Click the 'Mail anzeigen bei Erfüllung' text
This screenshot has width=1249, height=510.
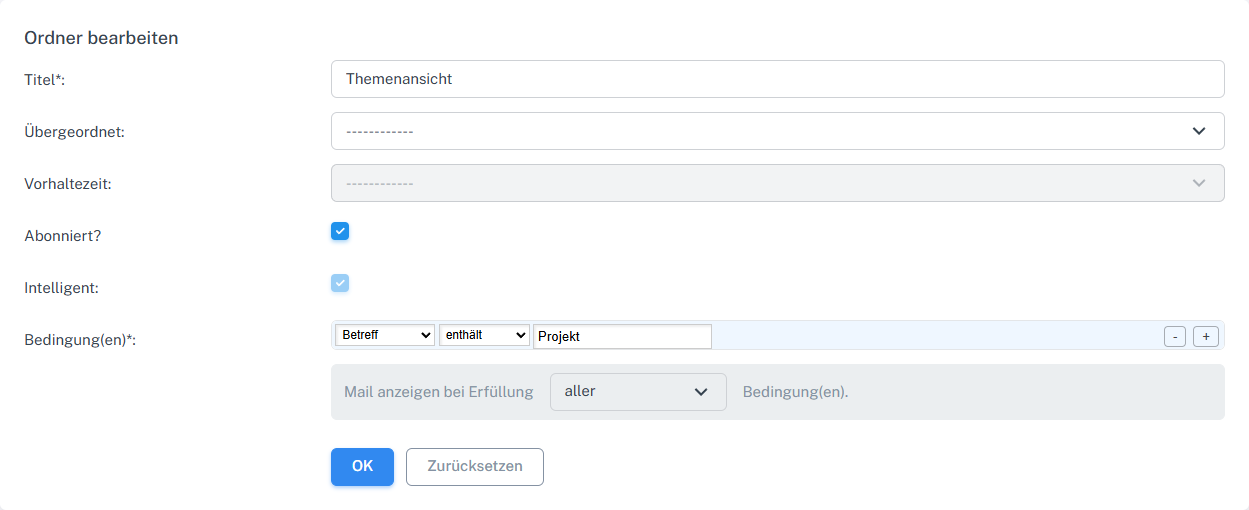point(439,392)
